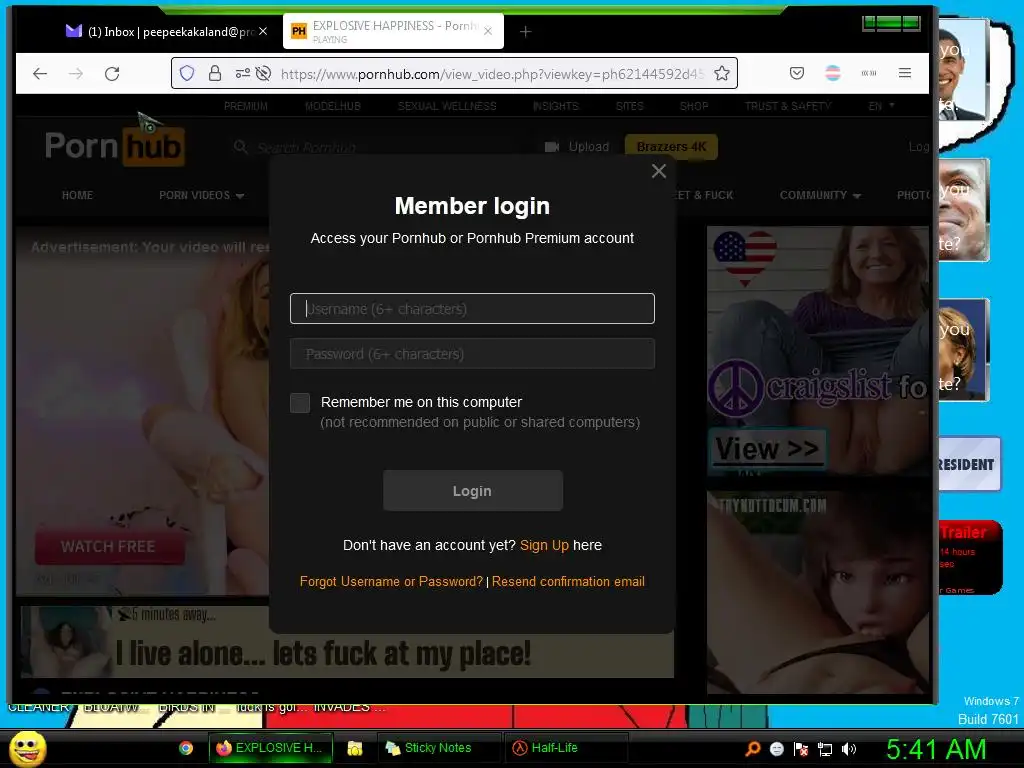Go back using the browser back arrow
Screen dimensions: 1024x768
point(40,74)
